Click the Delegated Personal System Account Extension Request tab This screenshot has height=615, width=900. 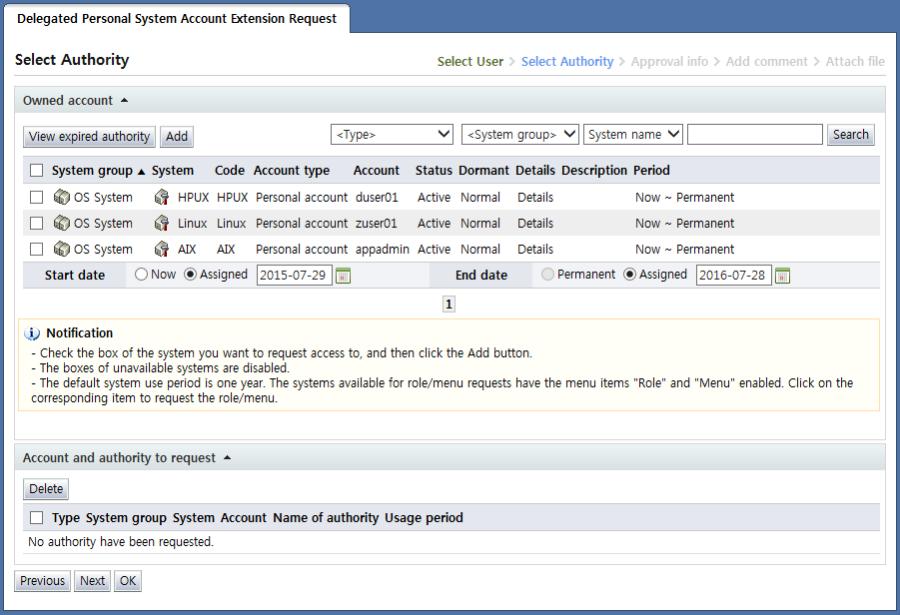[x=177, y=18]
